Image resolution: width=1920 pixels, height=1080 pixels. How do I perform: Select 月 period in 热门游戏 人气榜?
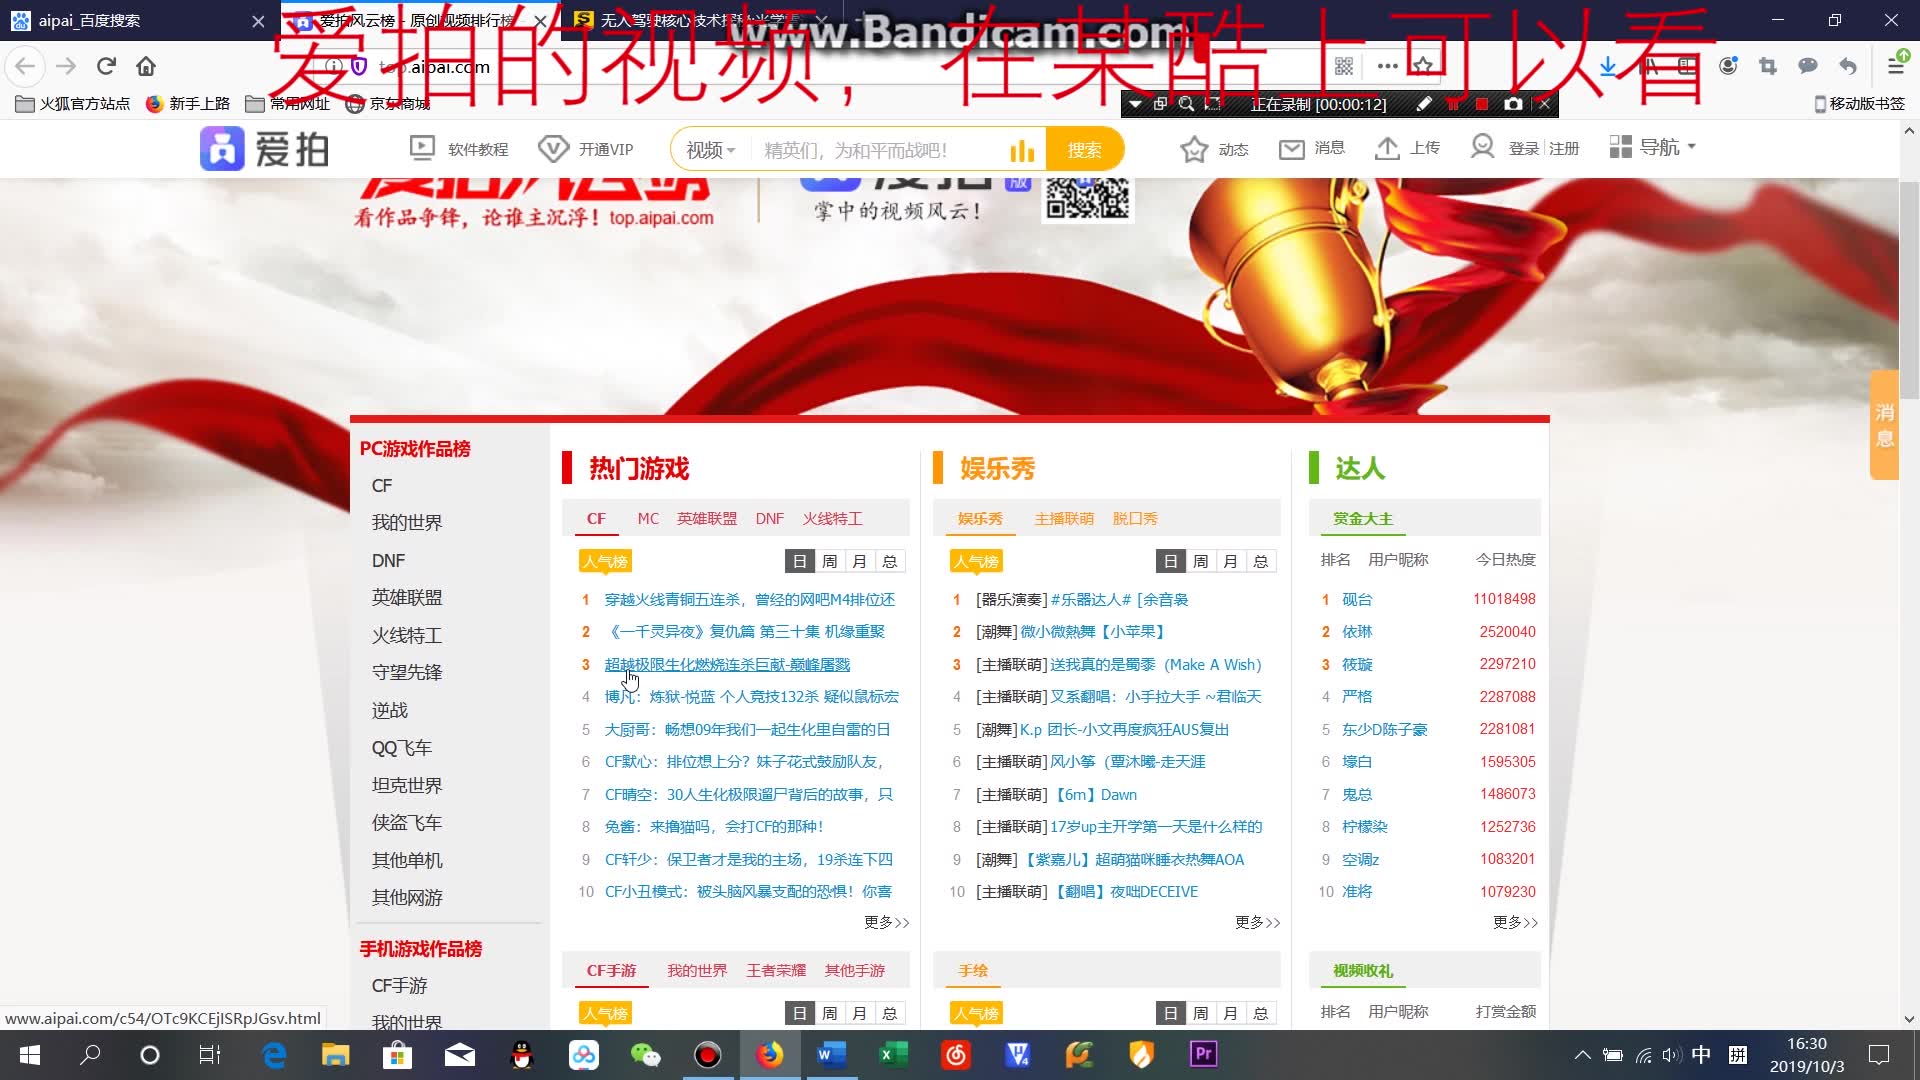click(860, 561)
